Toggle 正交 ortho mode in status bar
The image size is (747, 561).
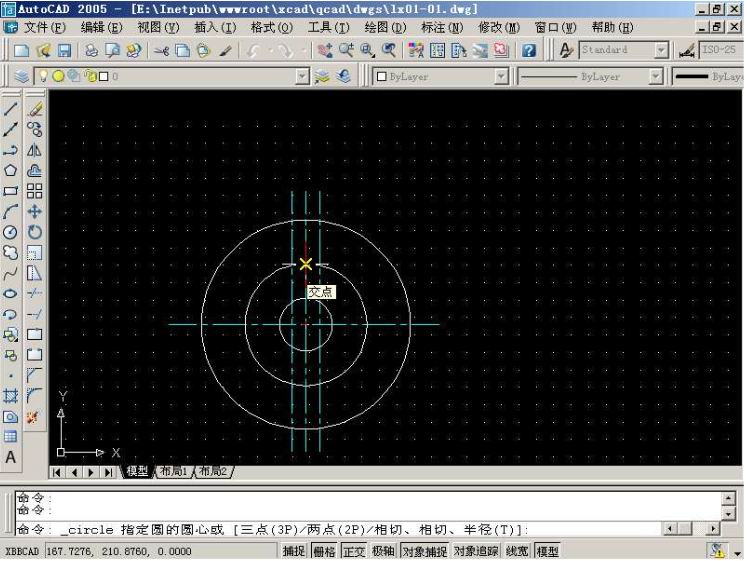click(x=354, y=551)
